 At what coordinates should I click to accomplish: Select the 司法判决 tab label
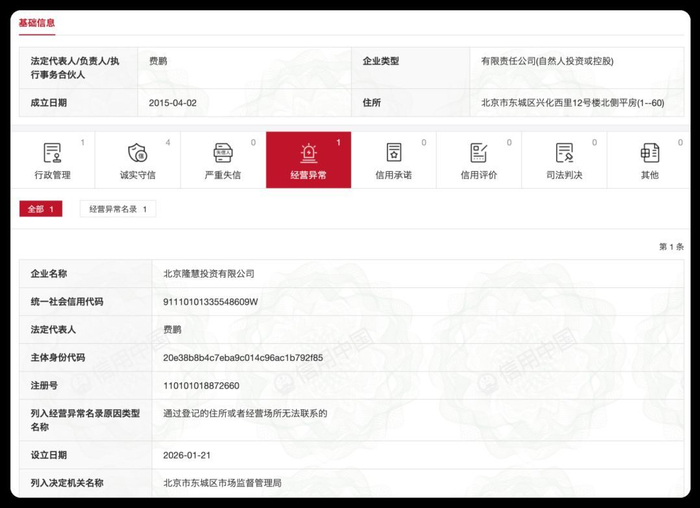pos(564,175)
